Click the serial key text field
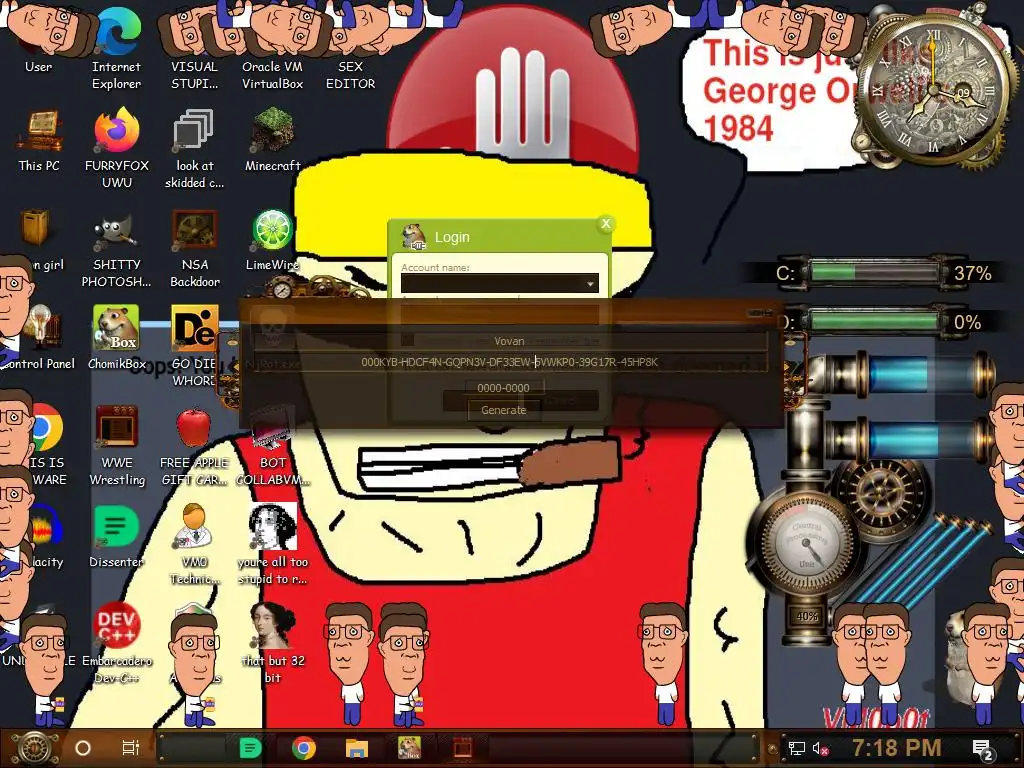The height and width of the screenshot is (768, 1024). (x=509, y=362)
